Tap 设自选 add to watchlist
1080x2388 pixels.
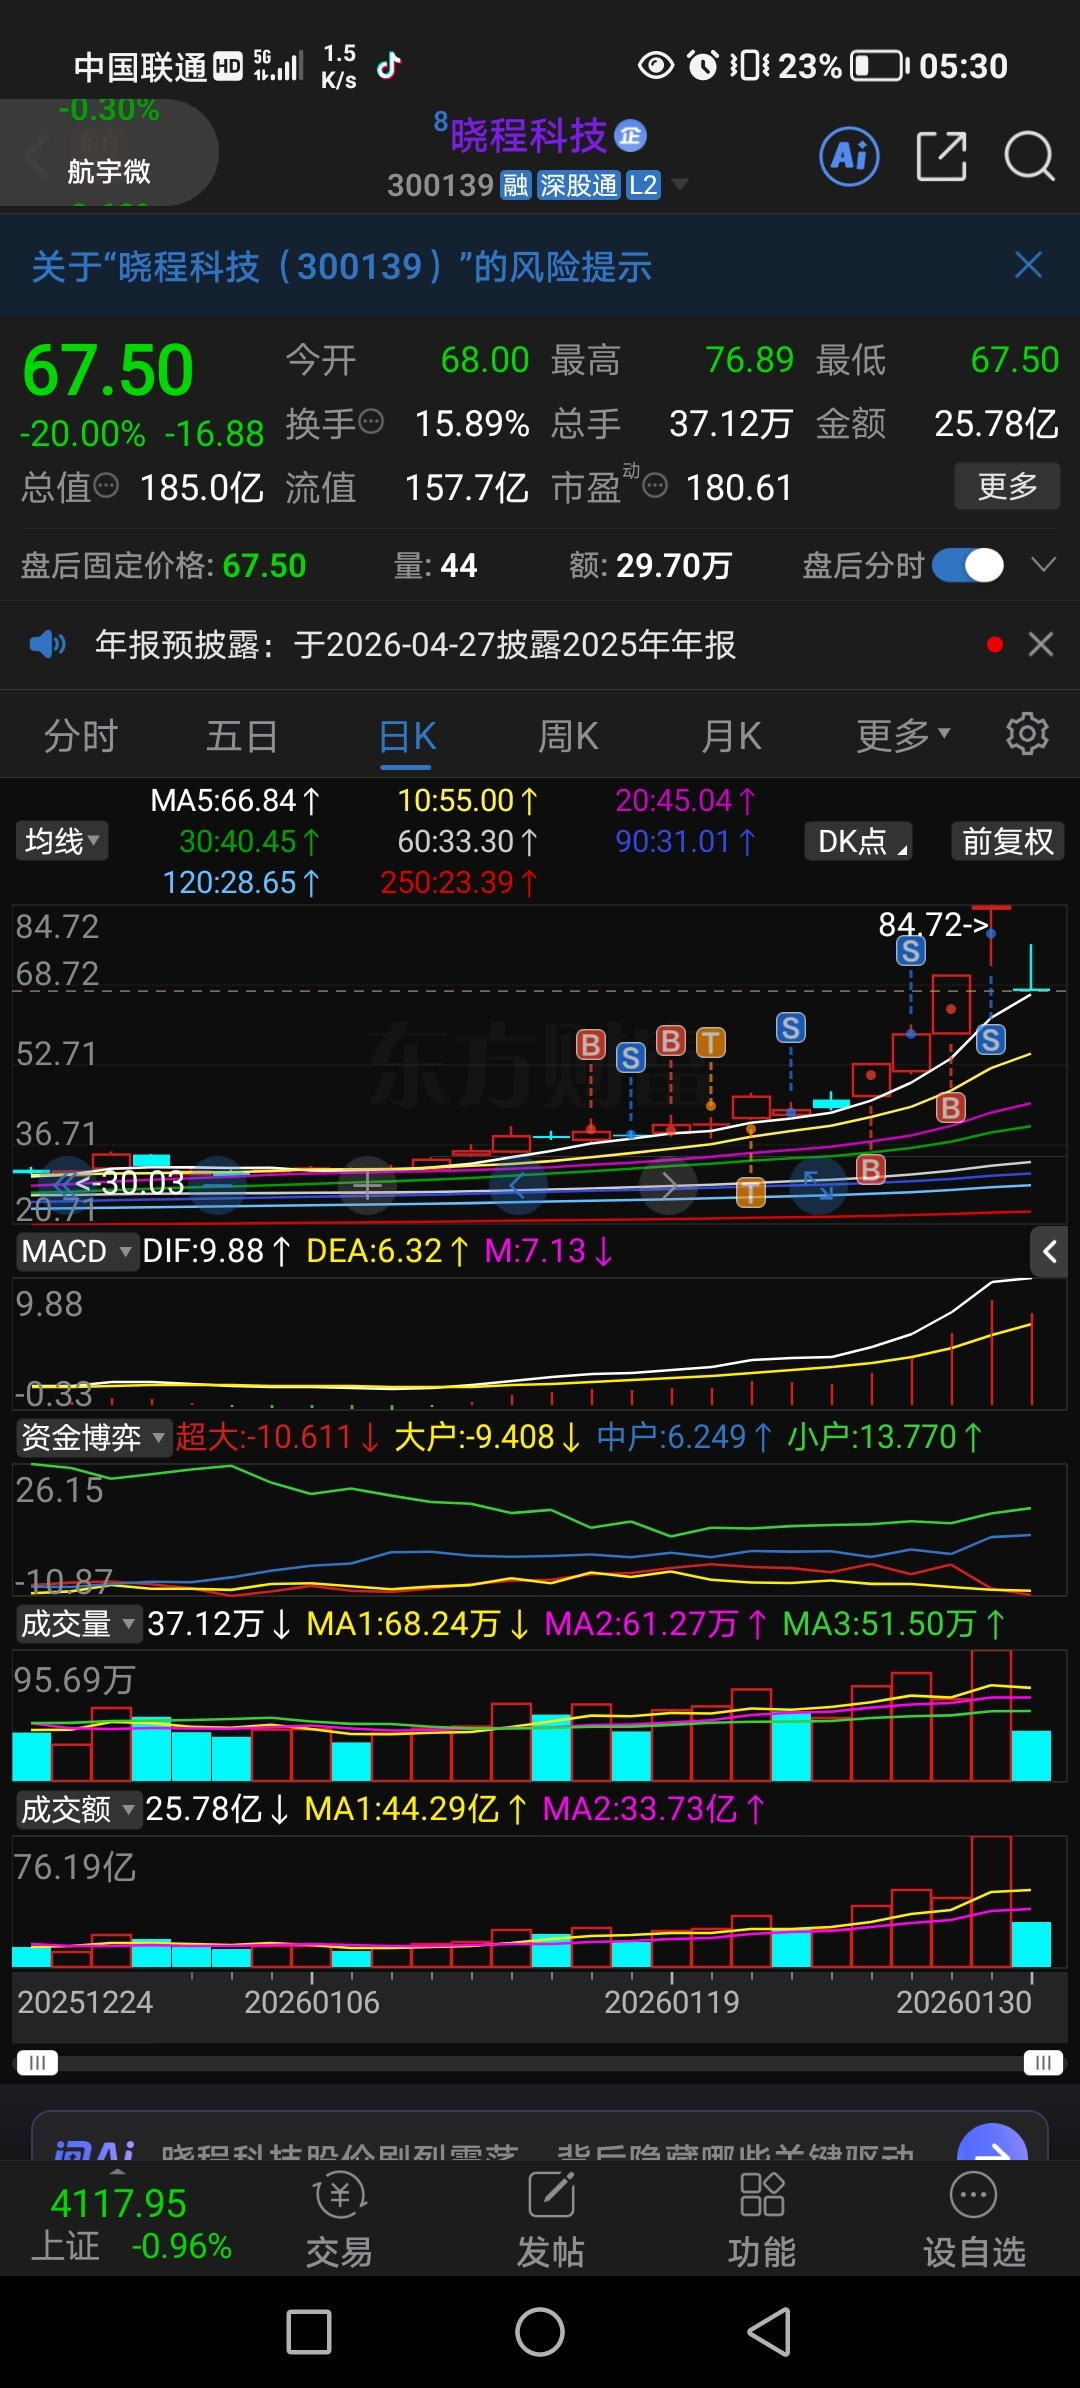click(974, 2219)
